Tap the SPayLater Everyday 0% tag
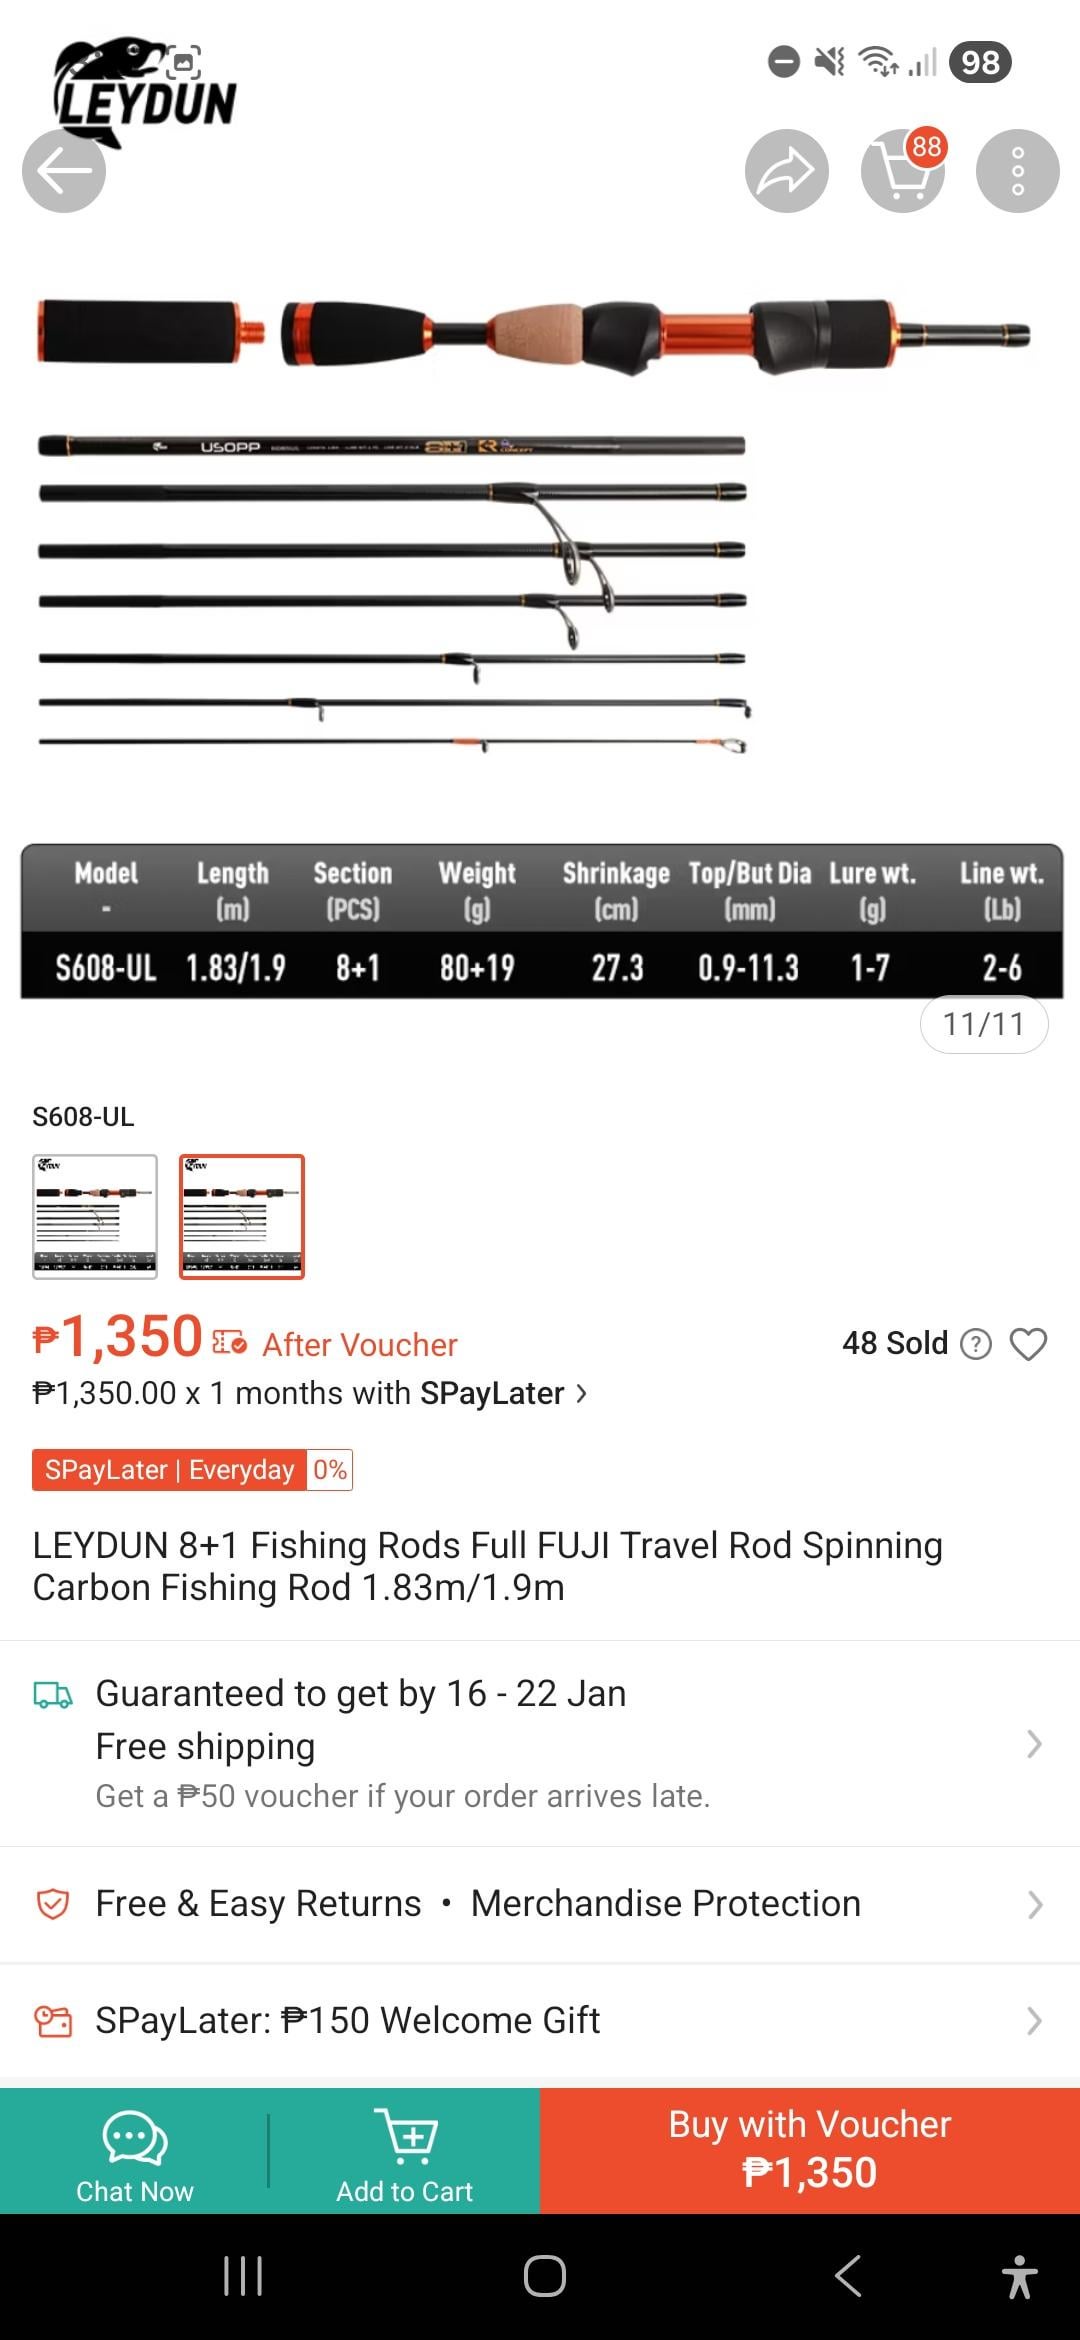1080x2340 pixels. point(192,1470)
